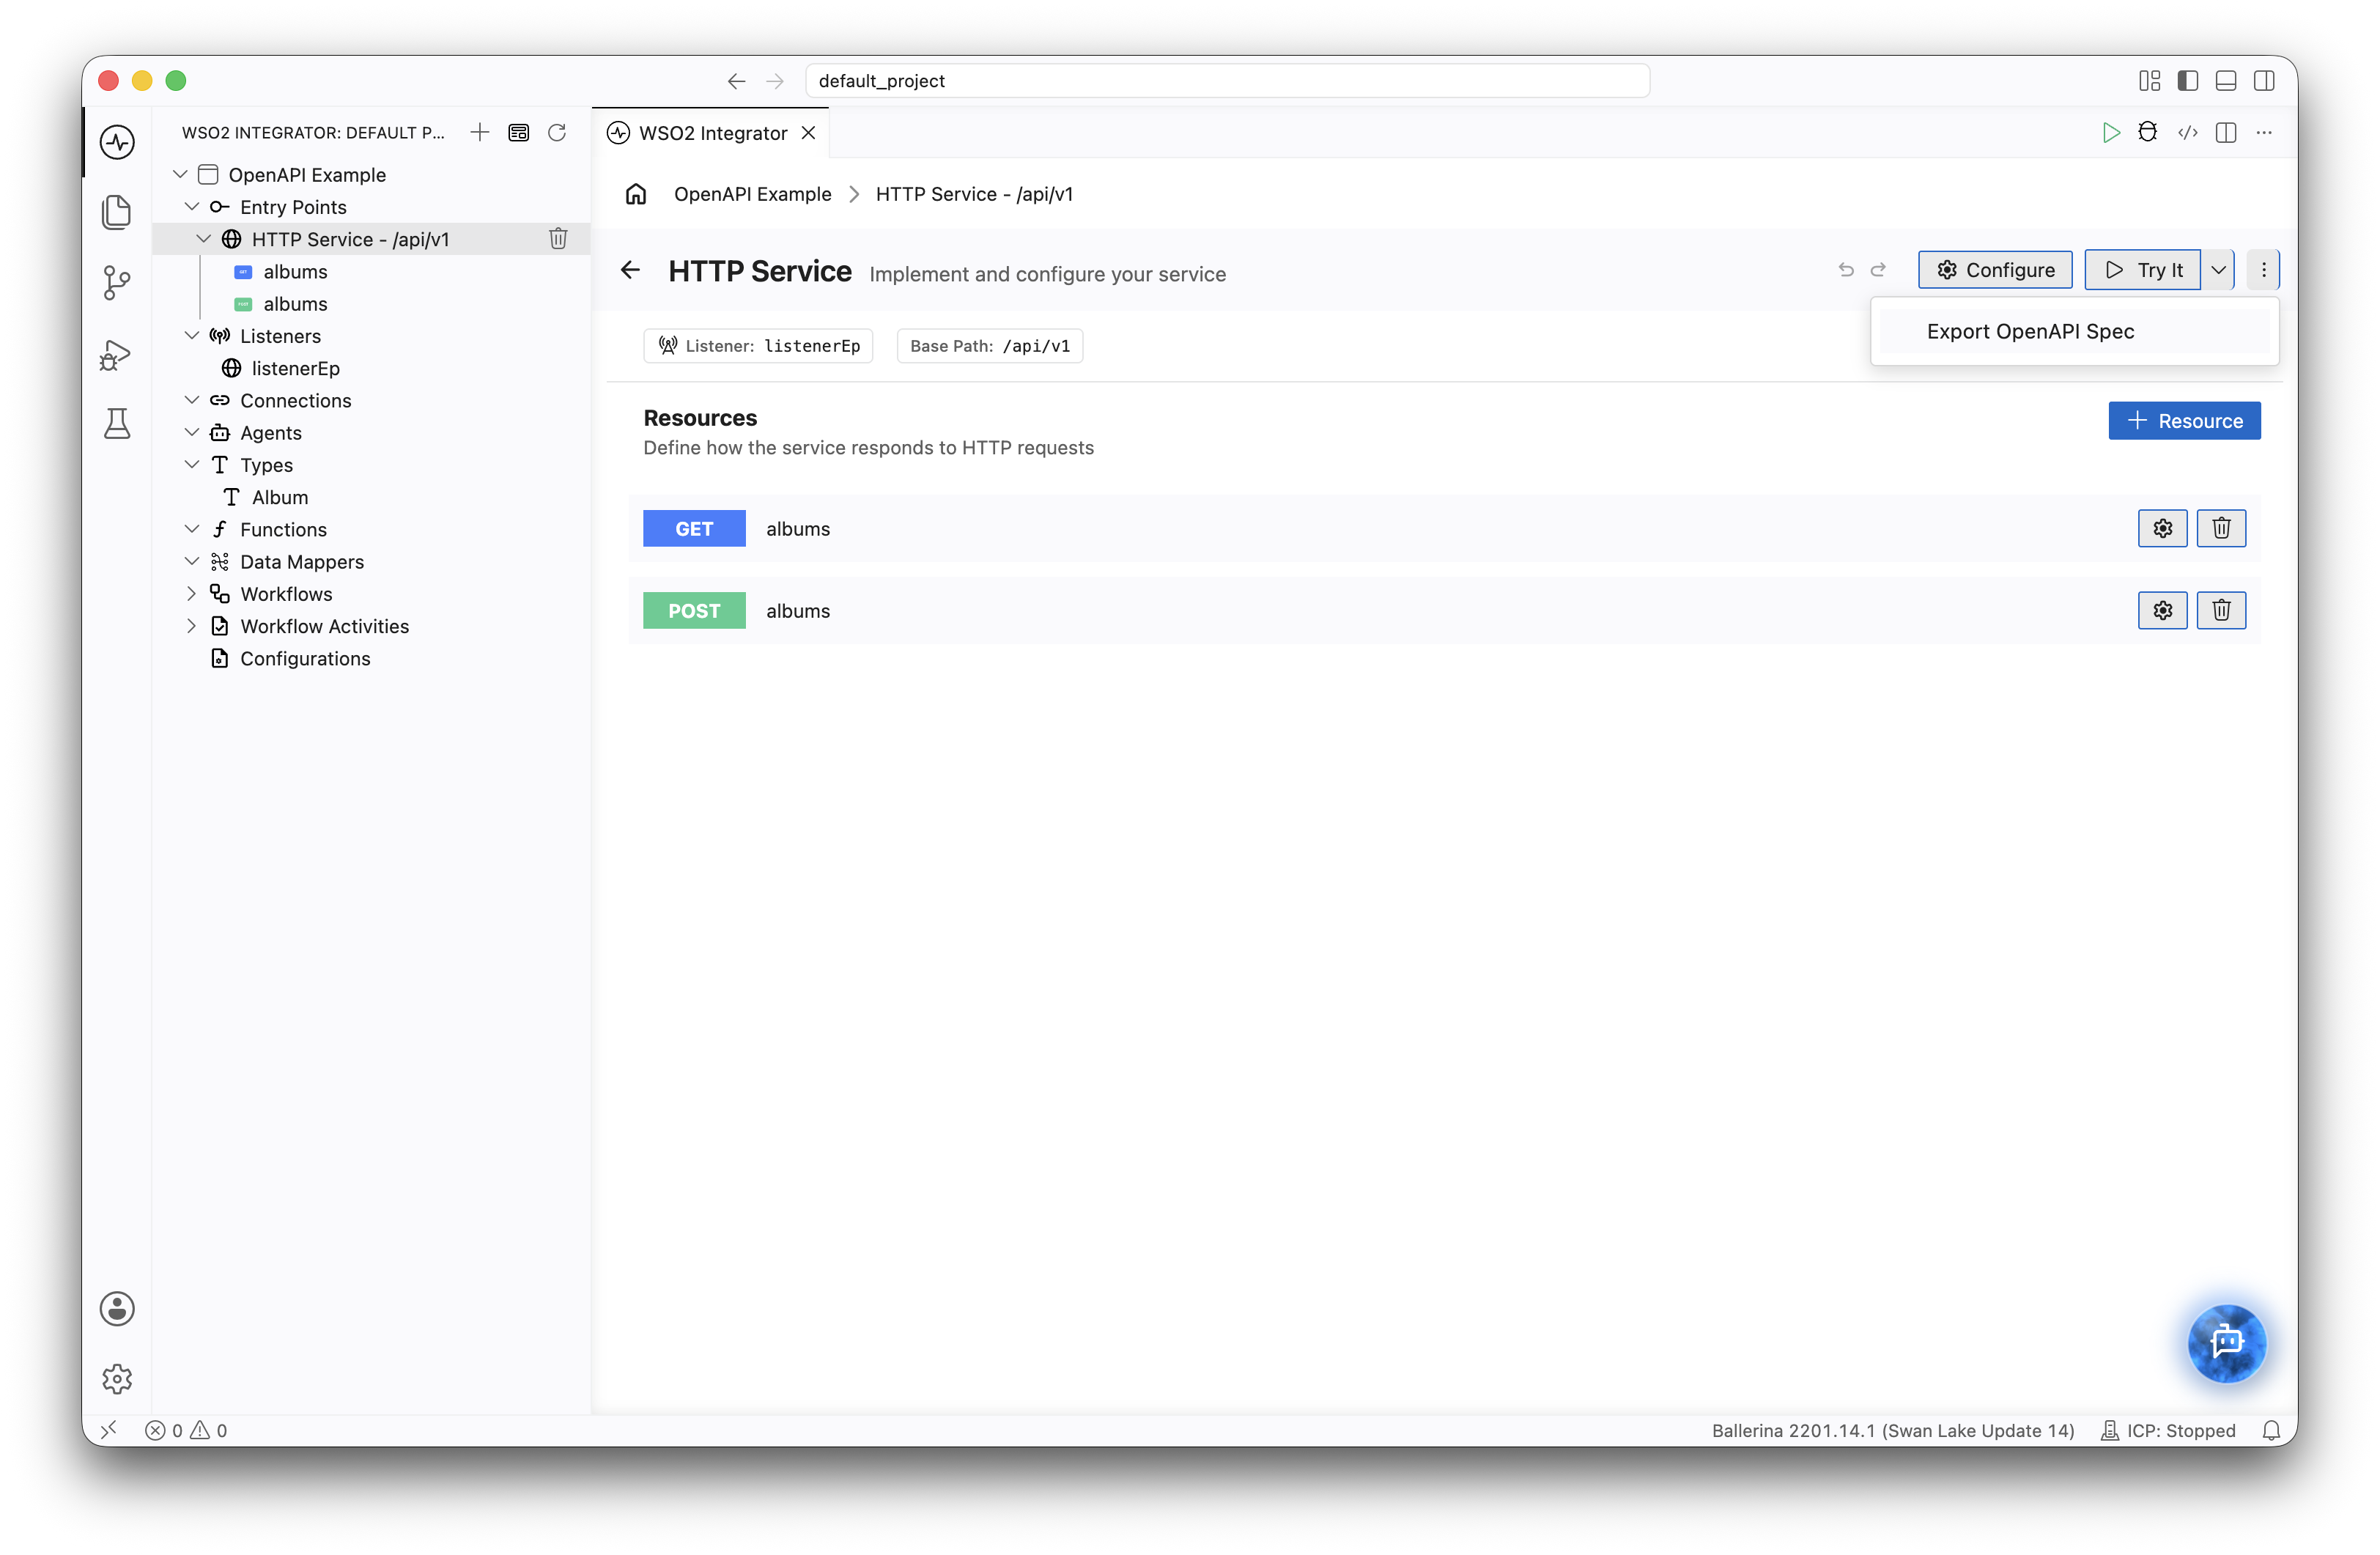This screenshot has width=2380, height=1555.
Task: Open the Manage gear icon in activity bar
Action: (x=117, y=1379)
